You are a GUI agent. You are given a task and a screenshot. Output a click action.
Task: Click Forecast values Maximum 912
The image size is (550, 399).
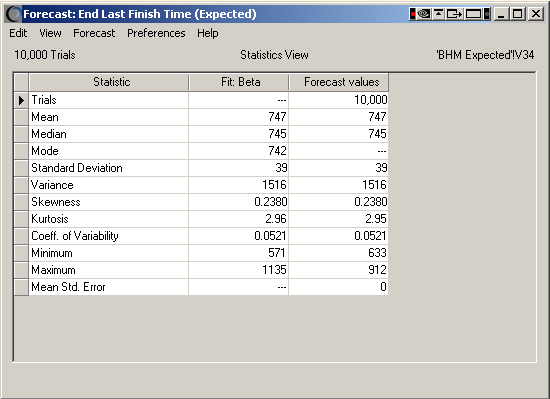338,270
